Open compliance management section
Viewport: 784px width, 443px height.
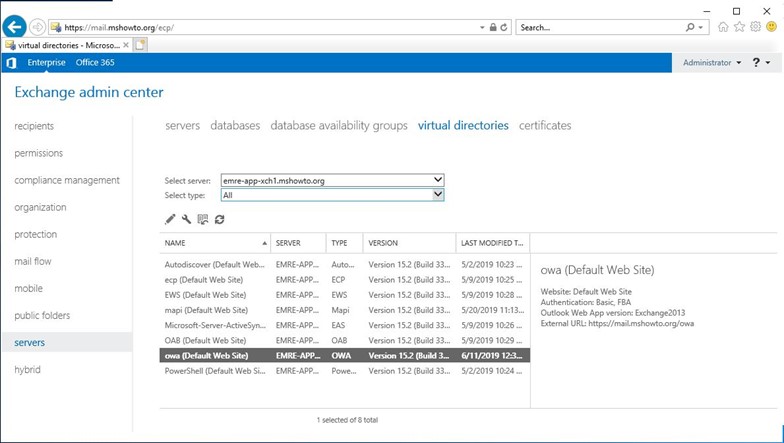(x=67, y=180)
